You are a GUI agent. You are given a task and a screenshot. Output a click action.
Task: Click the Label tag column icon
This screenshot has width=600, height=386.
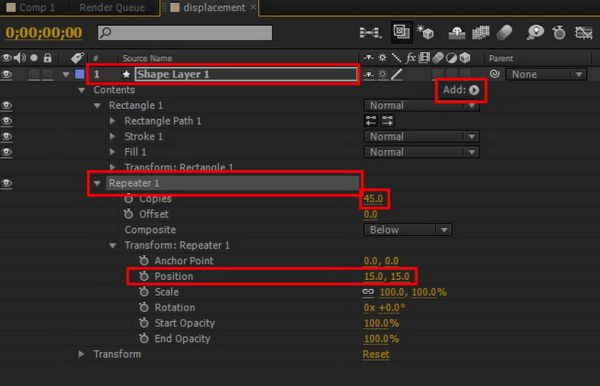coord(77,58)
